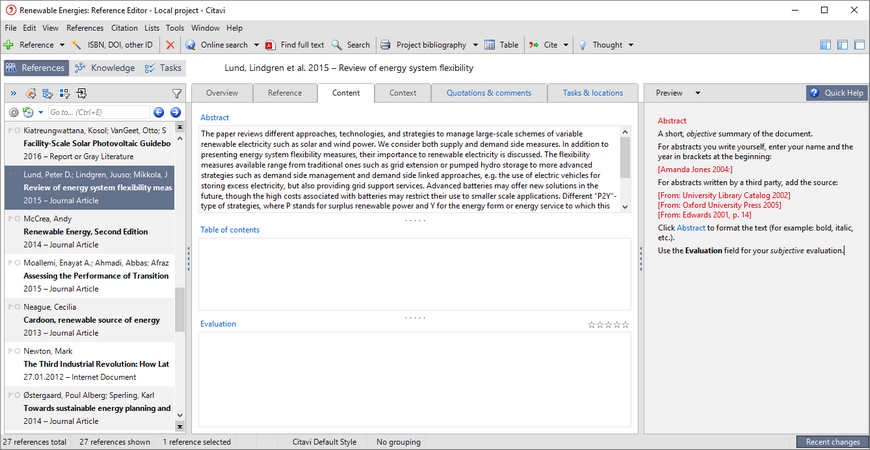The image size is (870, 450).
Task: Open the keywords tag filter icon
Action: [31, 93]
